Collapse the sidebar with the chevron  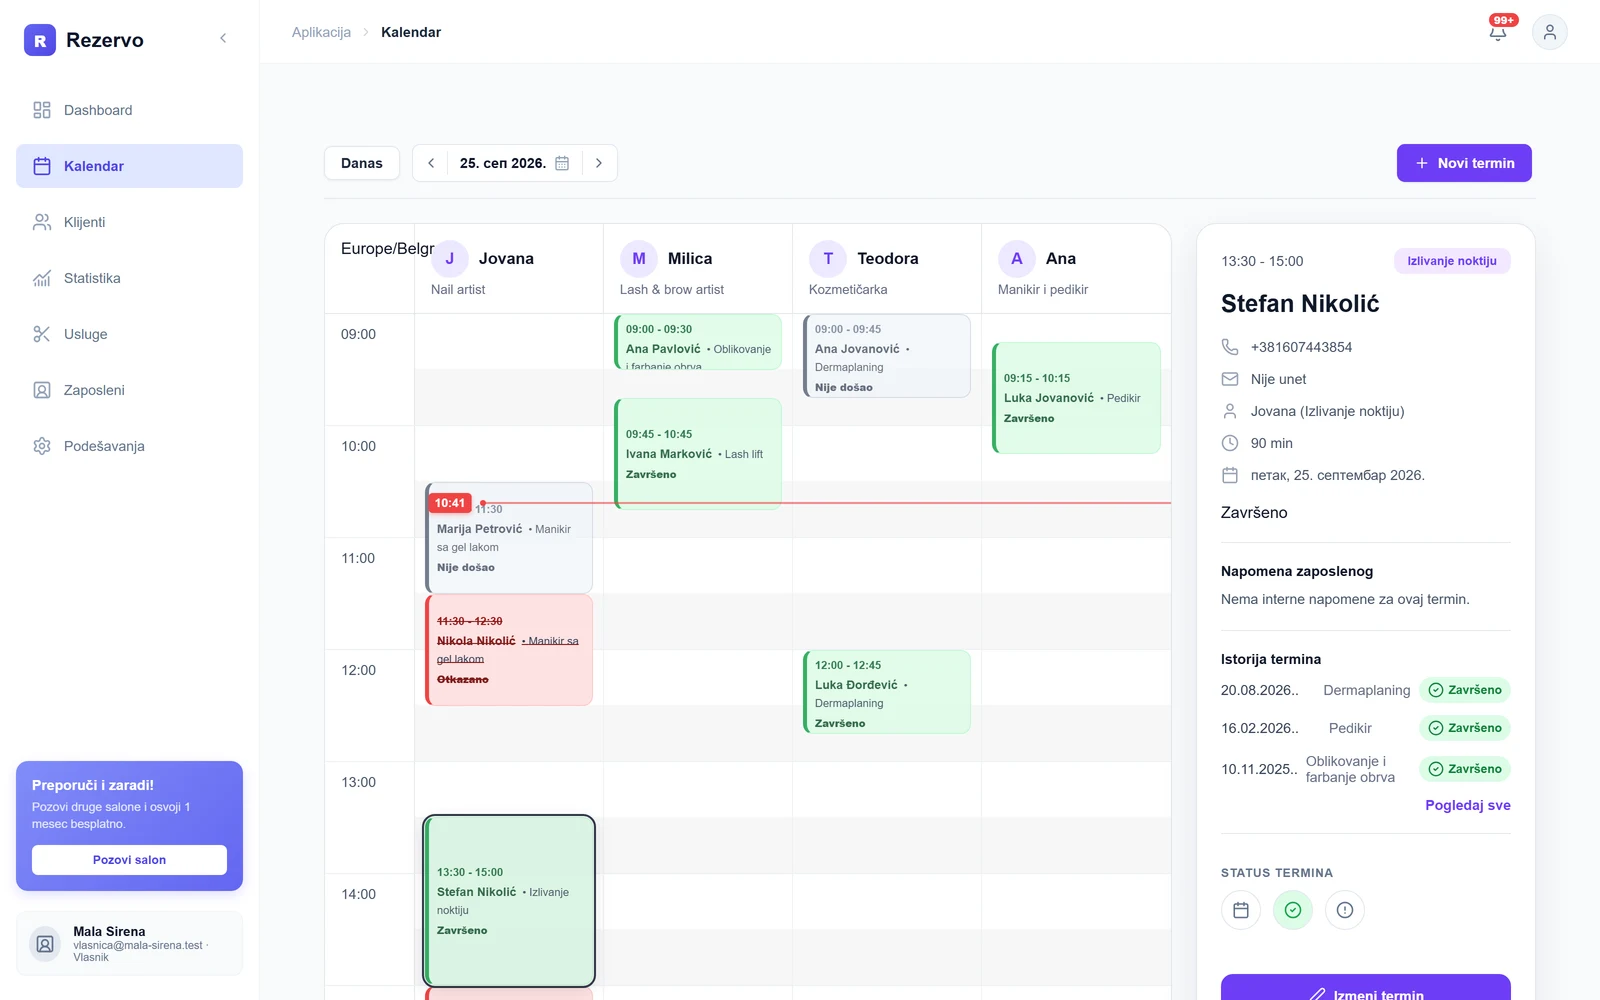(223, 38)
